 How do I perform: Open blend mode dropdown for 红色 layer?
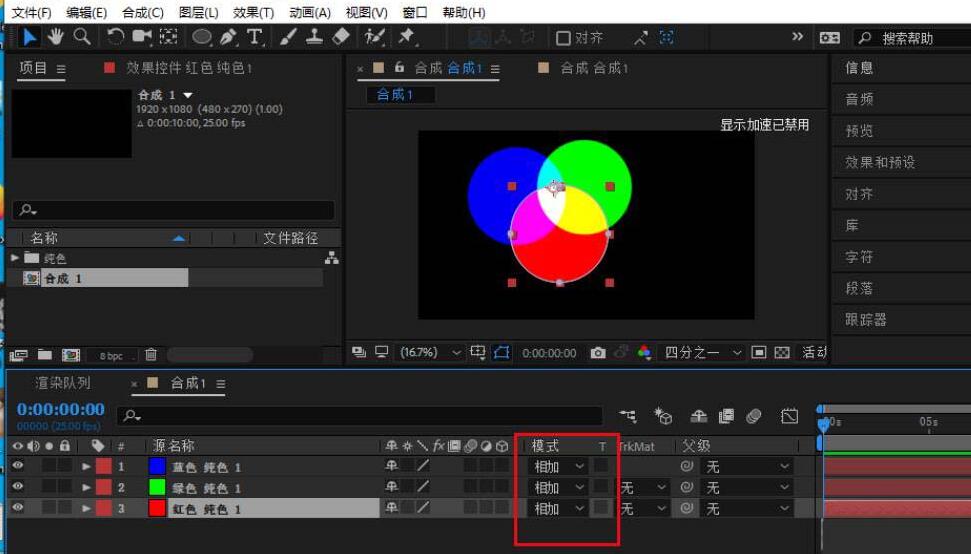(558, 509)
